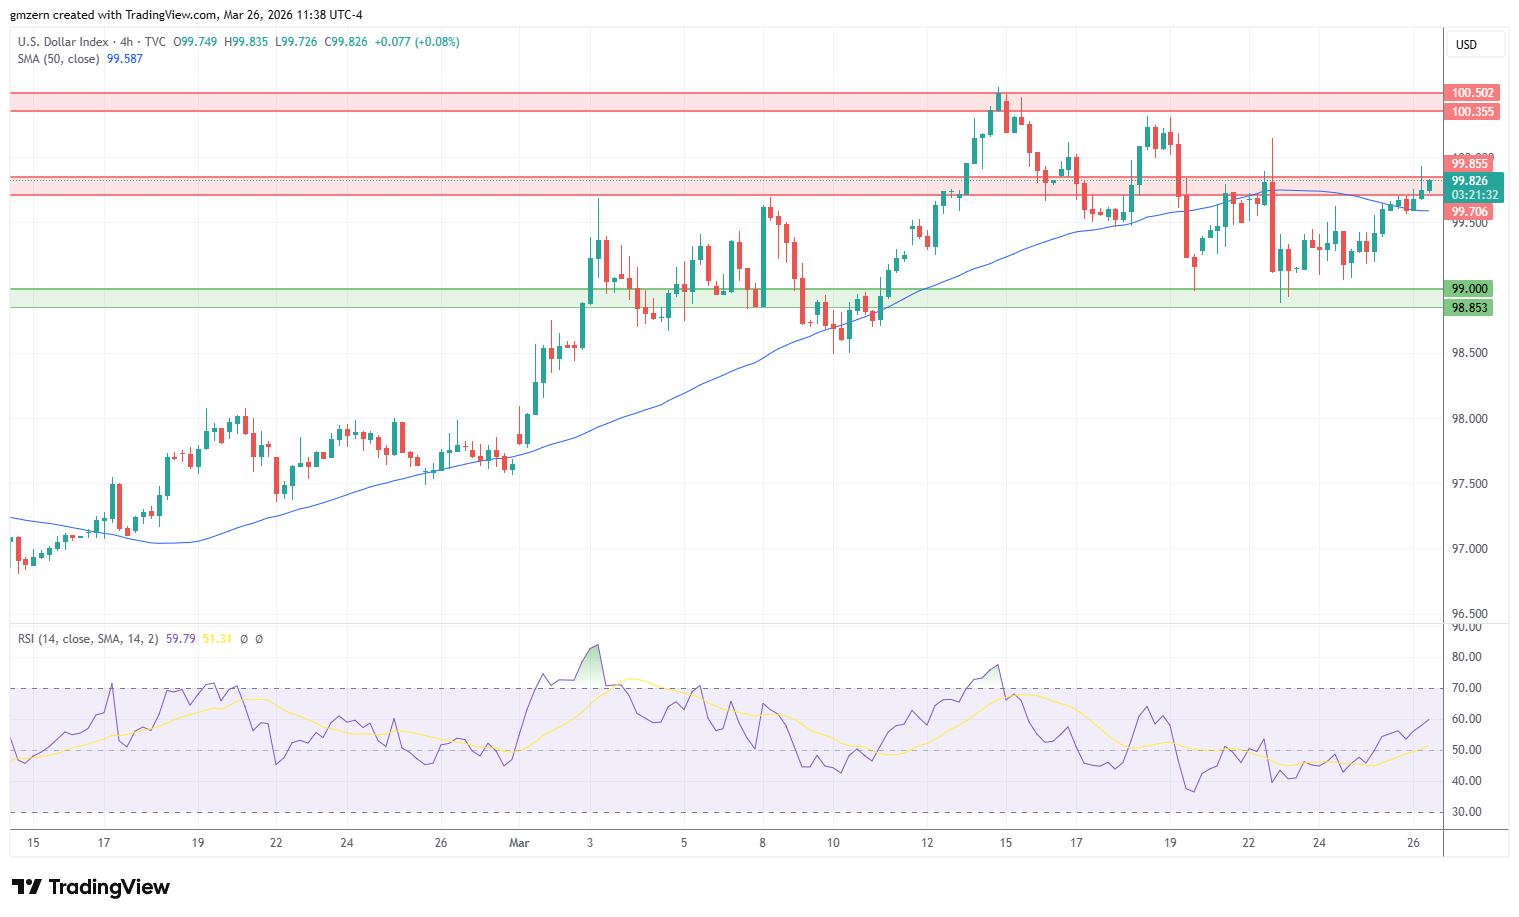Image resolution: width=1519 pixels, height=917 pixels.
Task: Click the 99.706 red price label
Action: pos(1470,212)
